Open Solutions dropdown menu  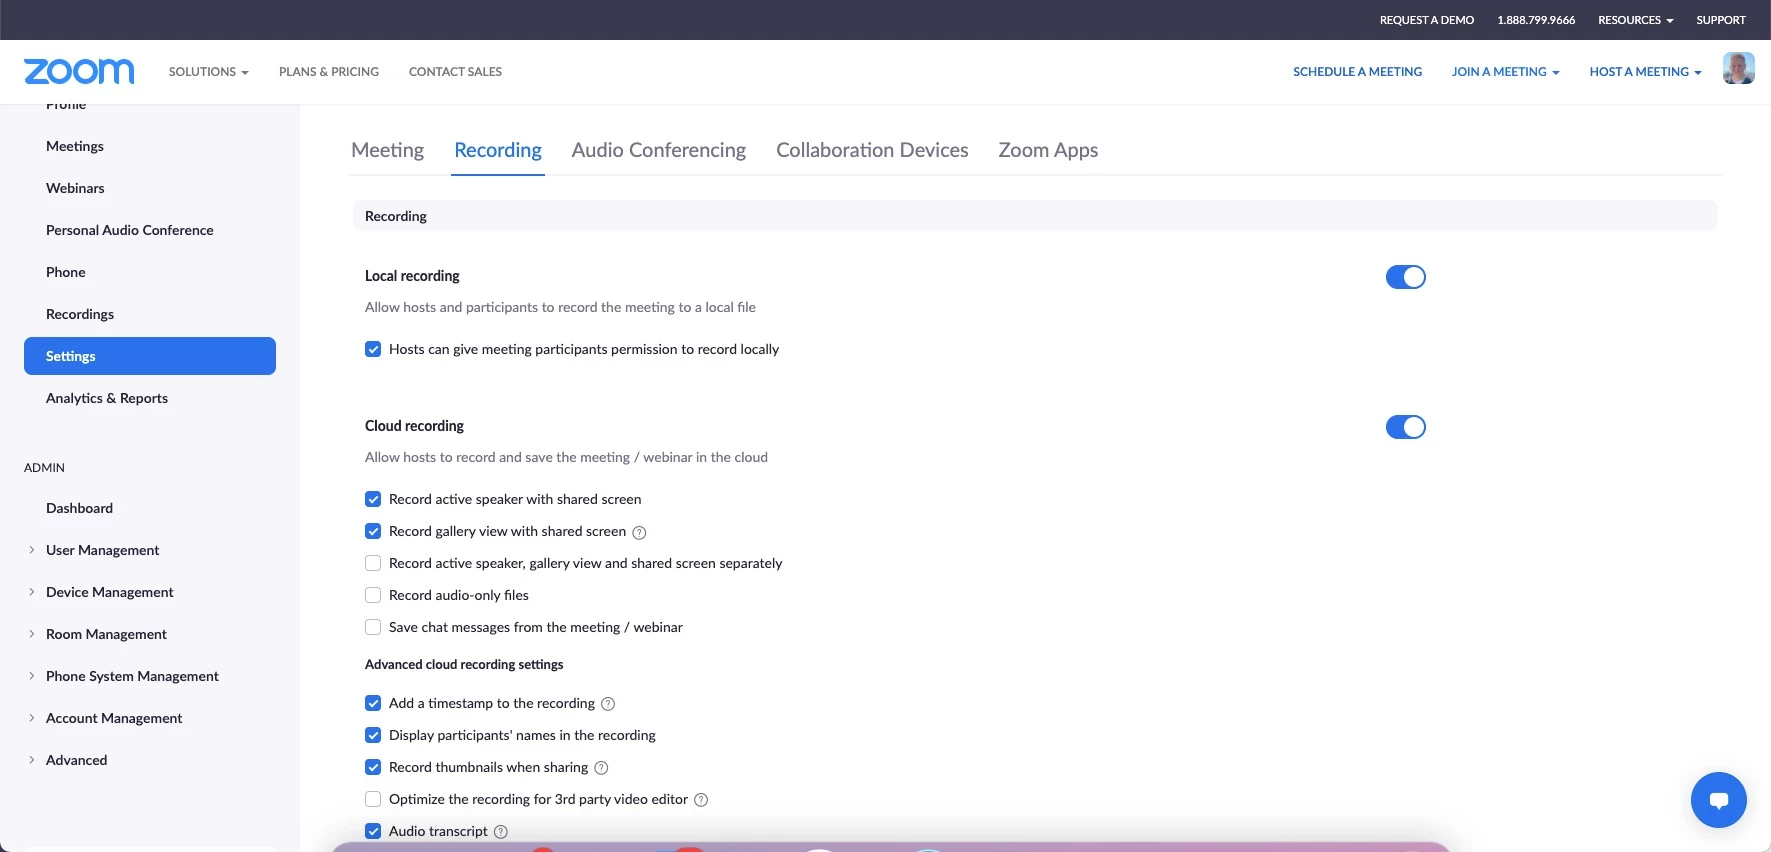pyautogui.click(x=208, y=72)
